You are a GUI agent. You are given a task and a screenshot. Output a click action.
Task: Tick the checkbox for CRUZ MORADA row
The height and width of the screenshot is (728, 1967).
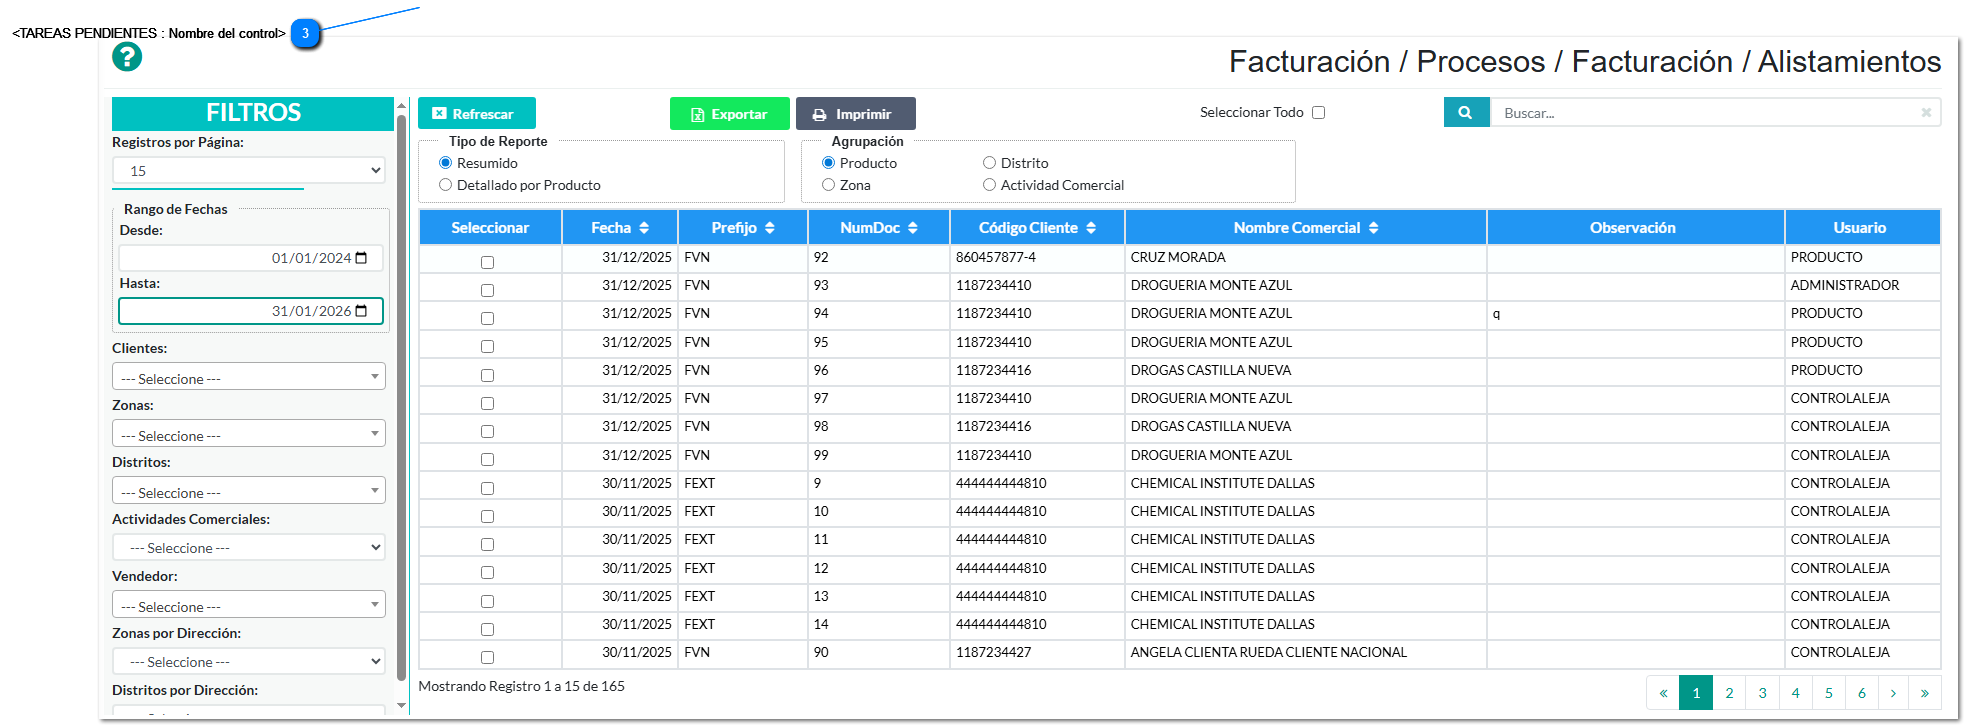coord(487,262)
